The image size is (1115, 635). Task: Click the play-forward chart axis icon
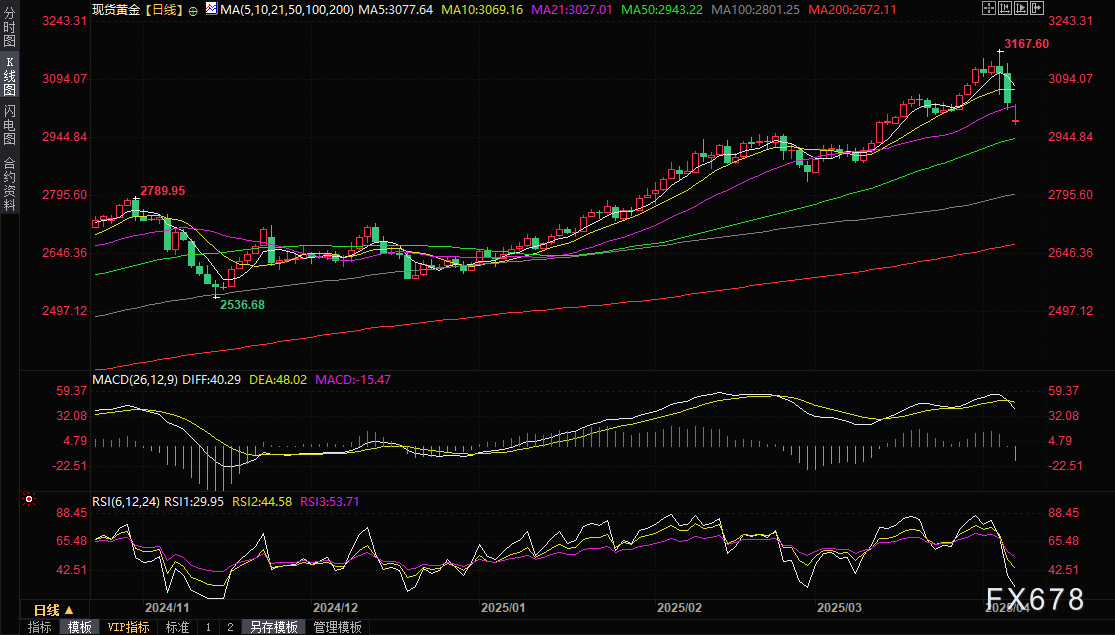tap(1021, 8)
